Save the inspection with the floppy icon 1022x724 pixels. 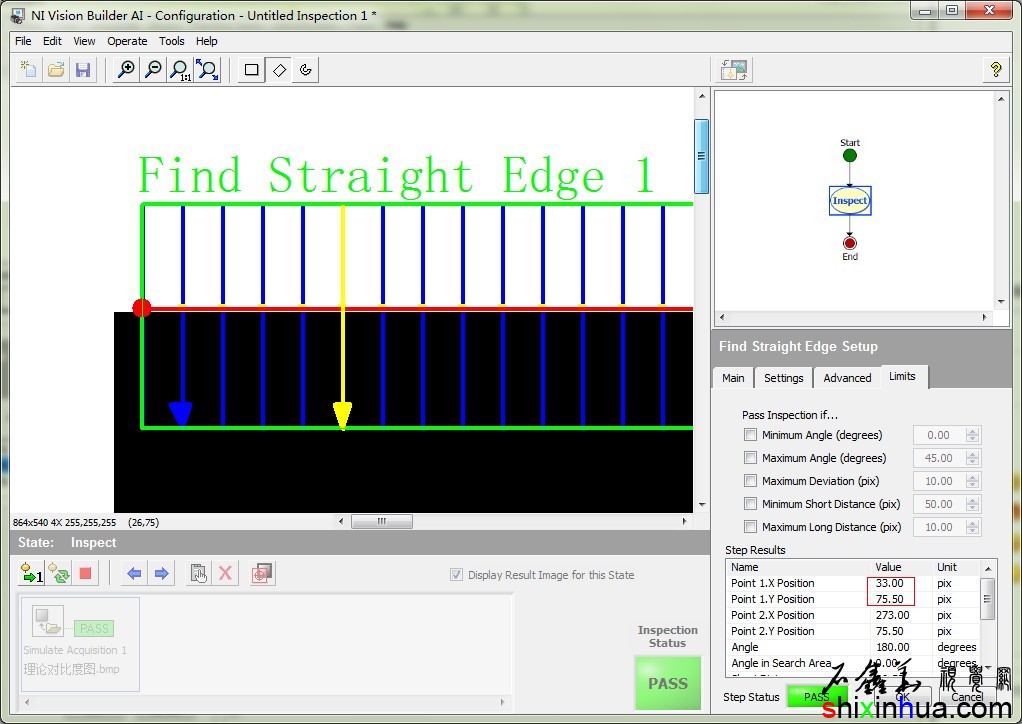83,70
